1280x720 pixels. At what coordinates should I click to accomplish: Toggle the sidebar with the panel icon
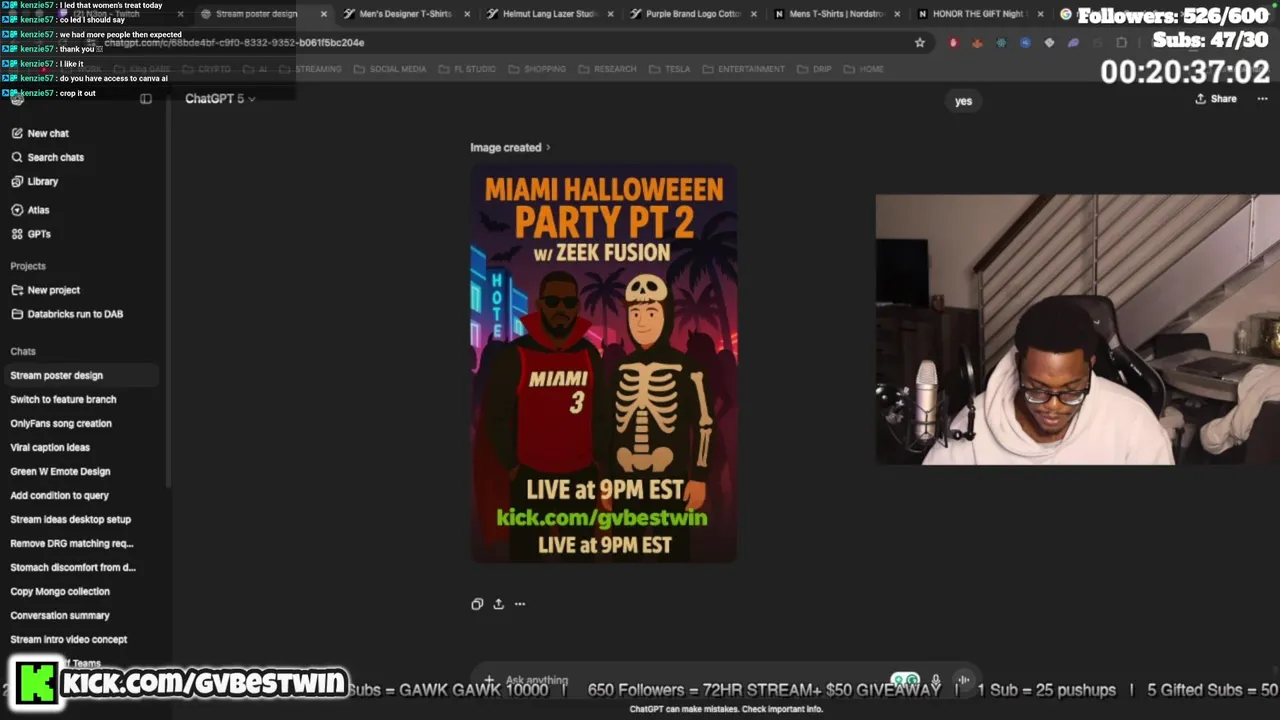click(x=146, y=98)
